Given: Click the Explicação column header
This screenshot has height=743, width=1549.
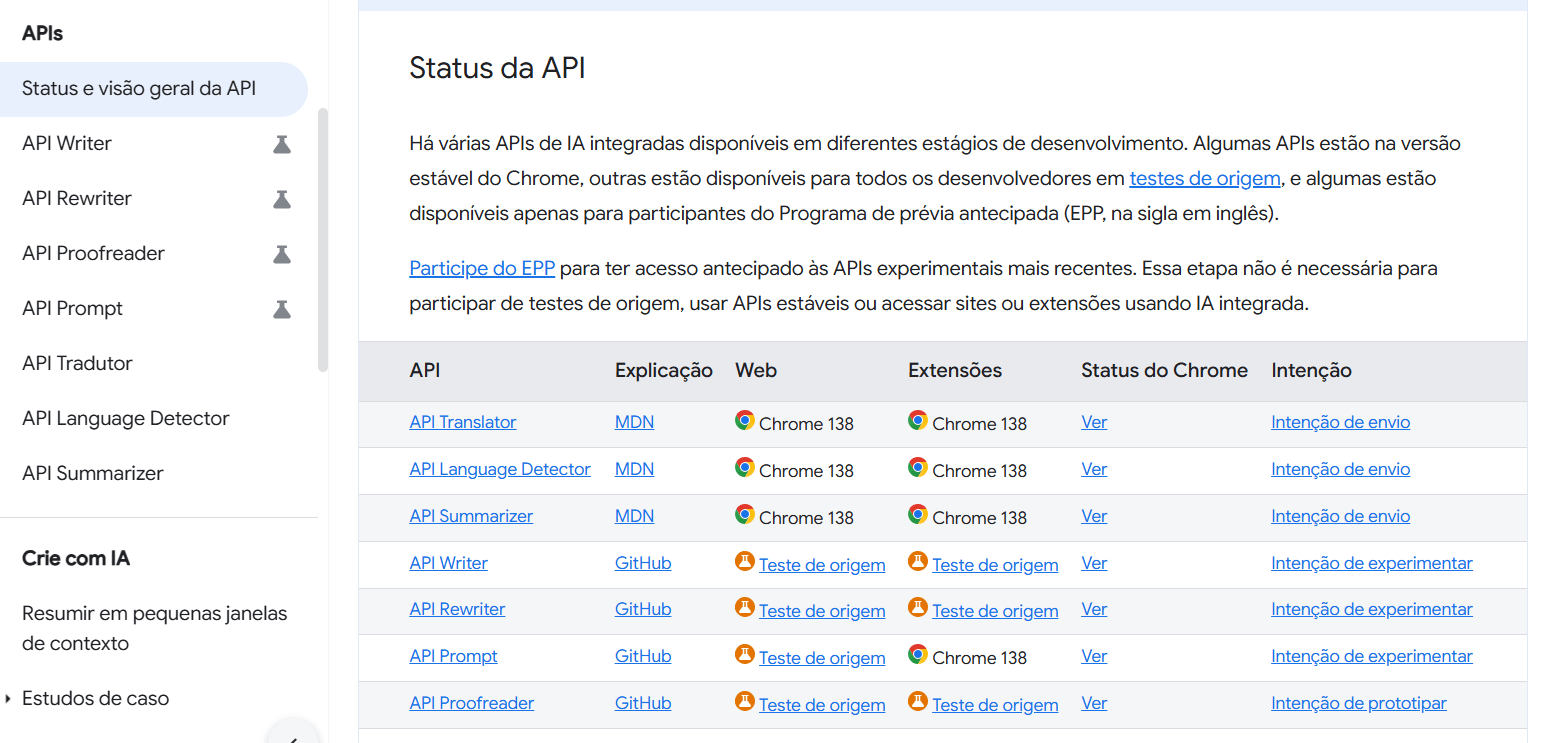Looking at the screenshot, I should (664, 371).
